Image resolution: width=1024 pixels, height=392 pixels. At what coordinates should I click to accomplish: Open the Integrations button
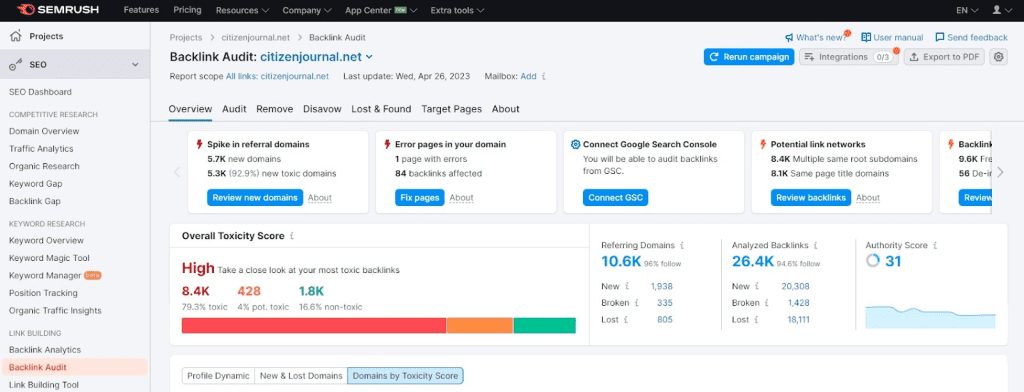click(848, 57)
